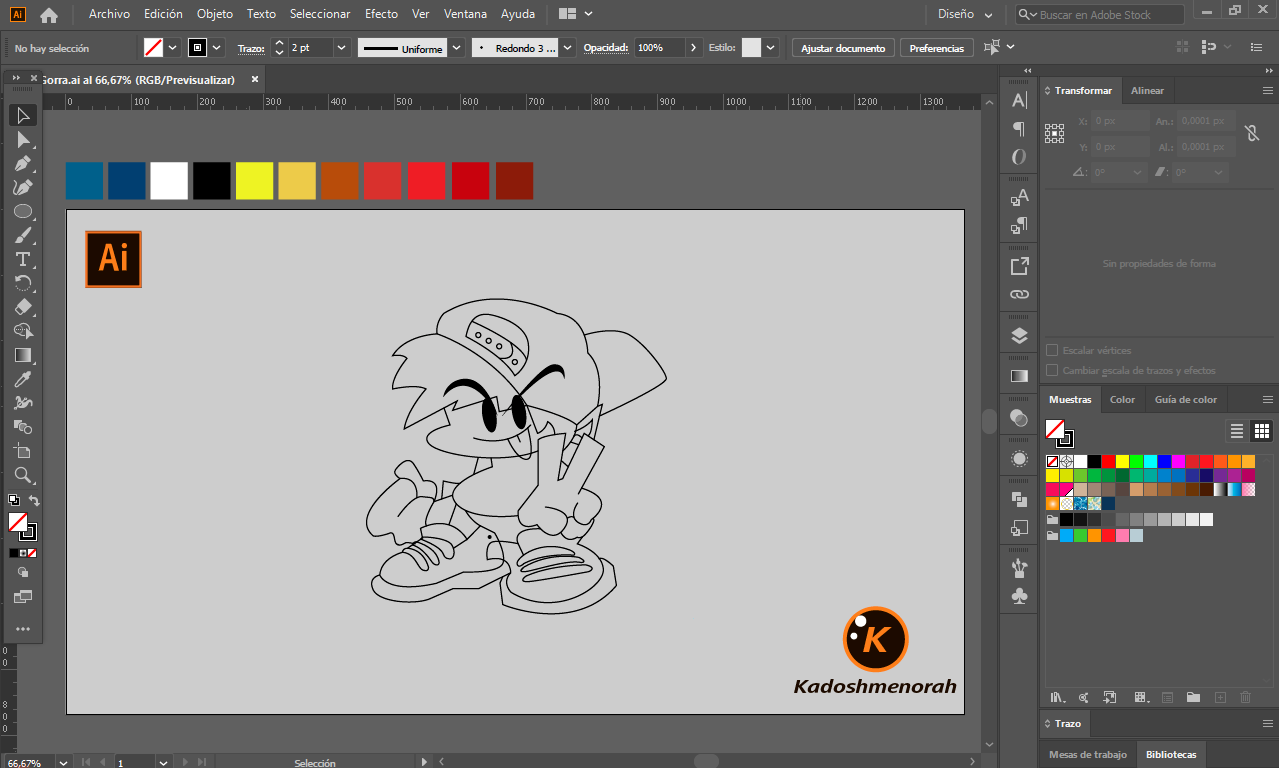Click Ajustar documento button
The width and height of the screenshot is (1279, 768).
point(843,48)
